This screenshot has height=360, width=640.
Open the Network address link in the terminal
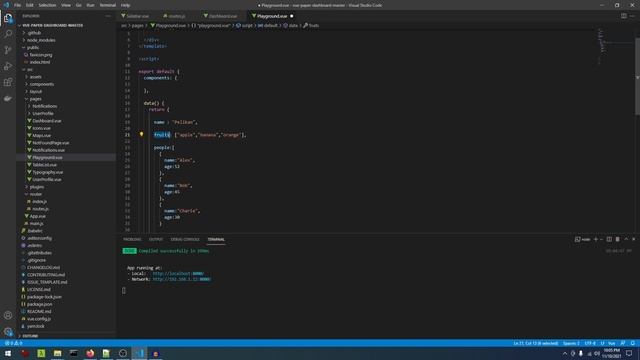pyautogui.click(x=182, y=279)
